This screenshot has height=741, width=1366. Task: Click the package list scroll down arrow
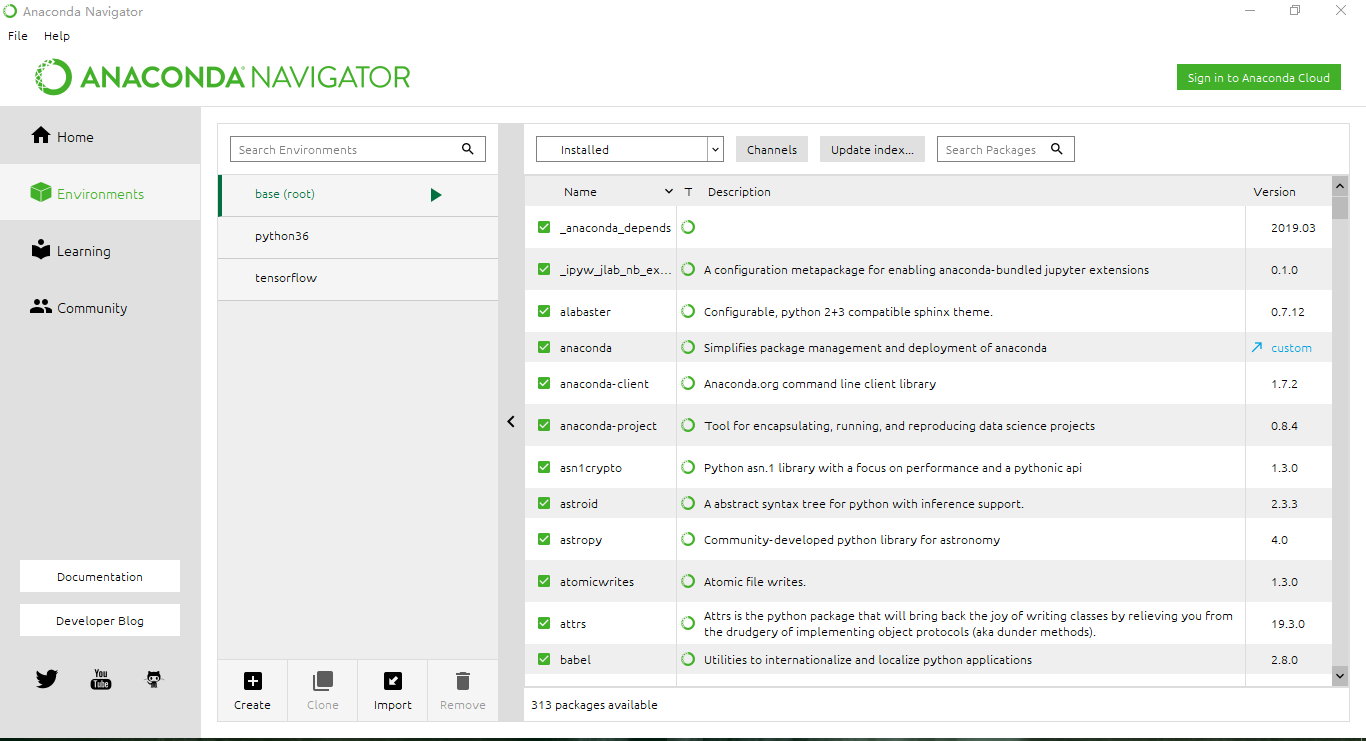pyautogui.click(x=1340, y=677)
